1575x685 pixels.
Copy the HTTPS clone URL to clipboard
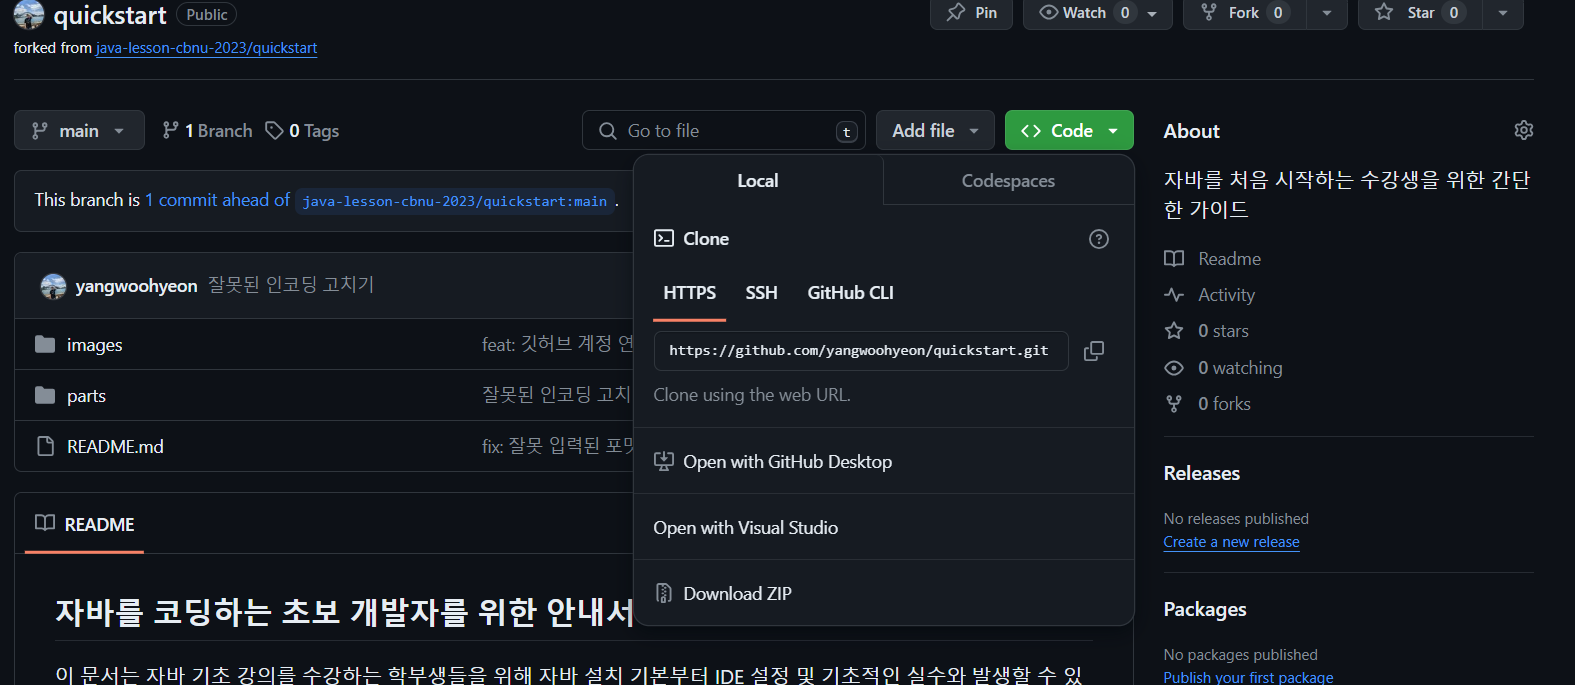coord(1094,351)
